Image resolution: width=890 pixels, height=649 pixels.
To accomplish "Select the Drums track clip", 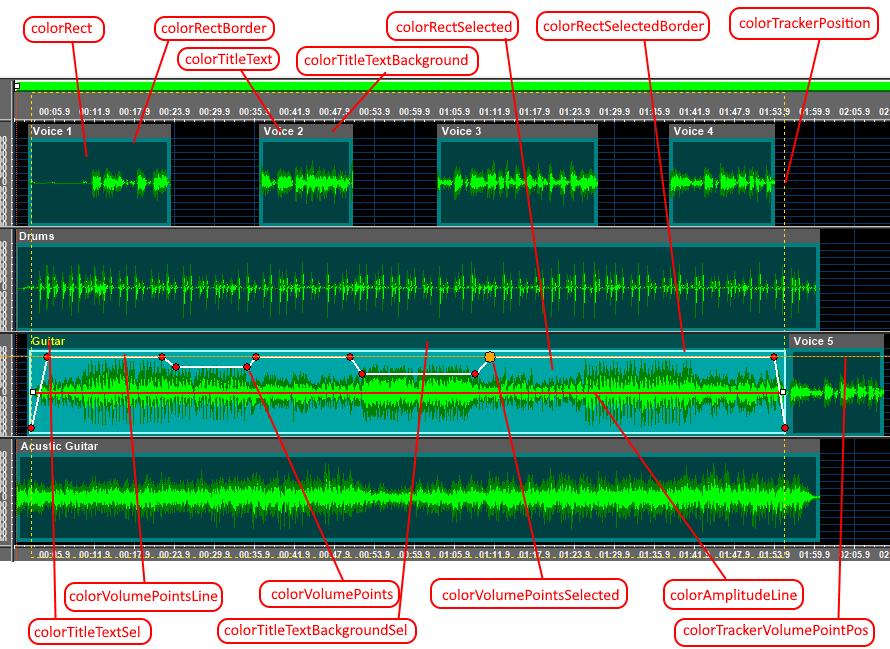I will tap(418, 287).
